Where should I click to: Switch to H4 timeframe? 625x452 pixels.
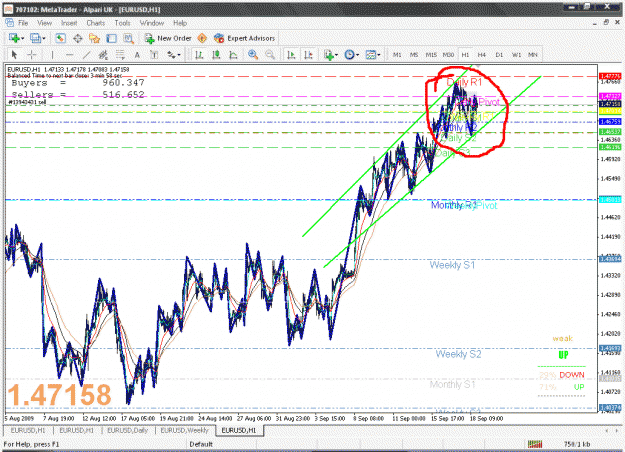click(482, 55)
